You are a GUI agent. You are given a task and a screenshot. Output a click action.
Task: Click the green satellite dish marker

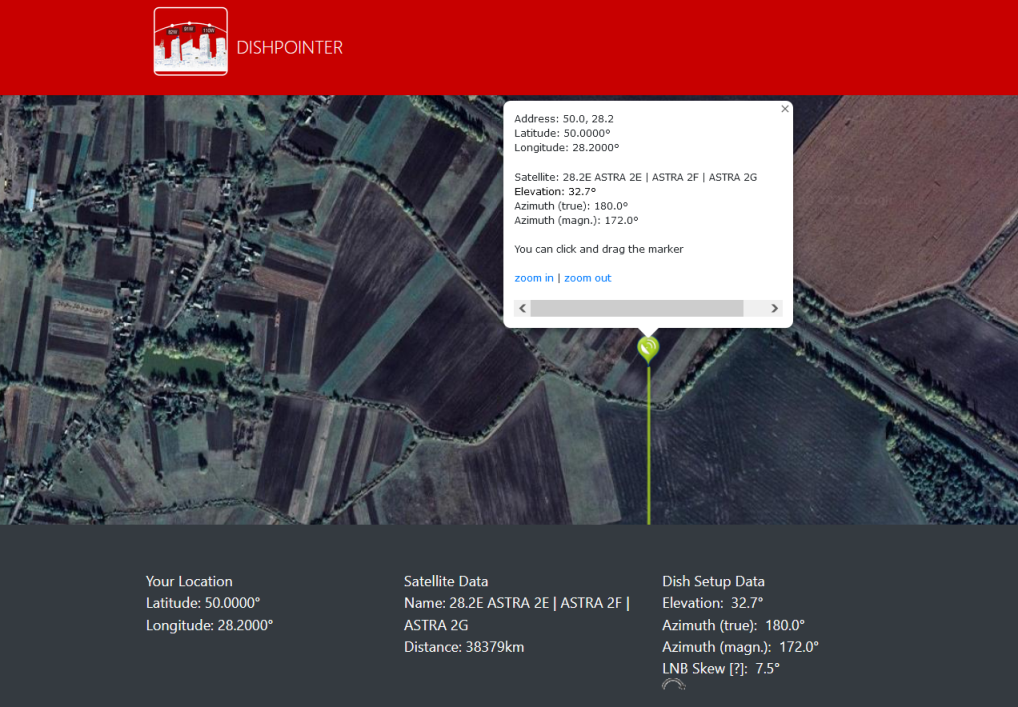648,347
